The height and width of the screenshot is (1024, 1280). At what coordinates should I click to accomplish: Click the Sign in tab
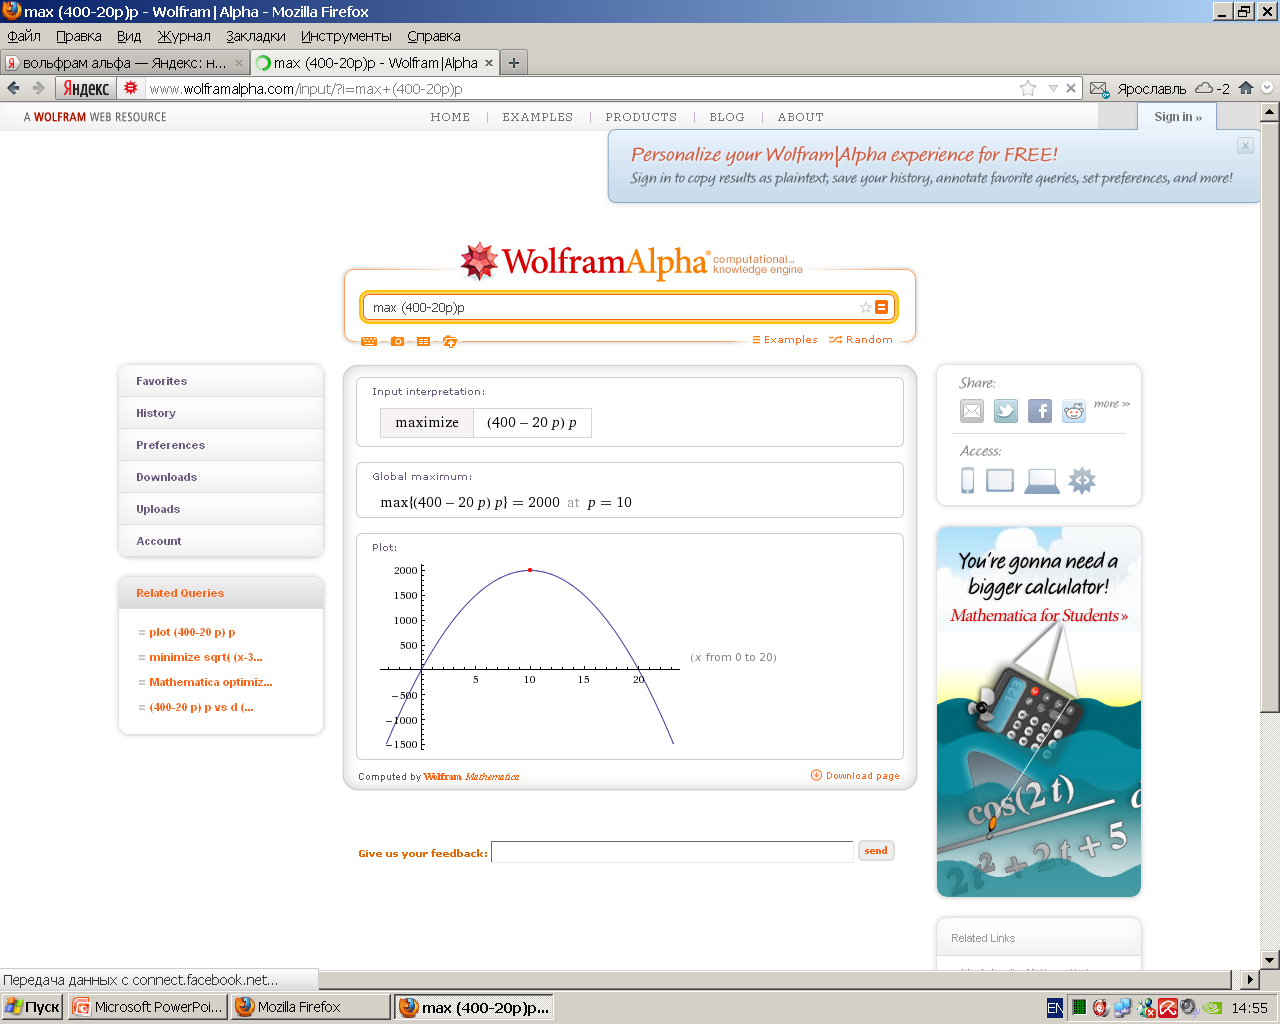(x=1177, y=117)
